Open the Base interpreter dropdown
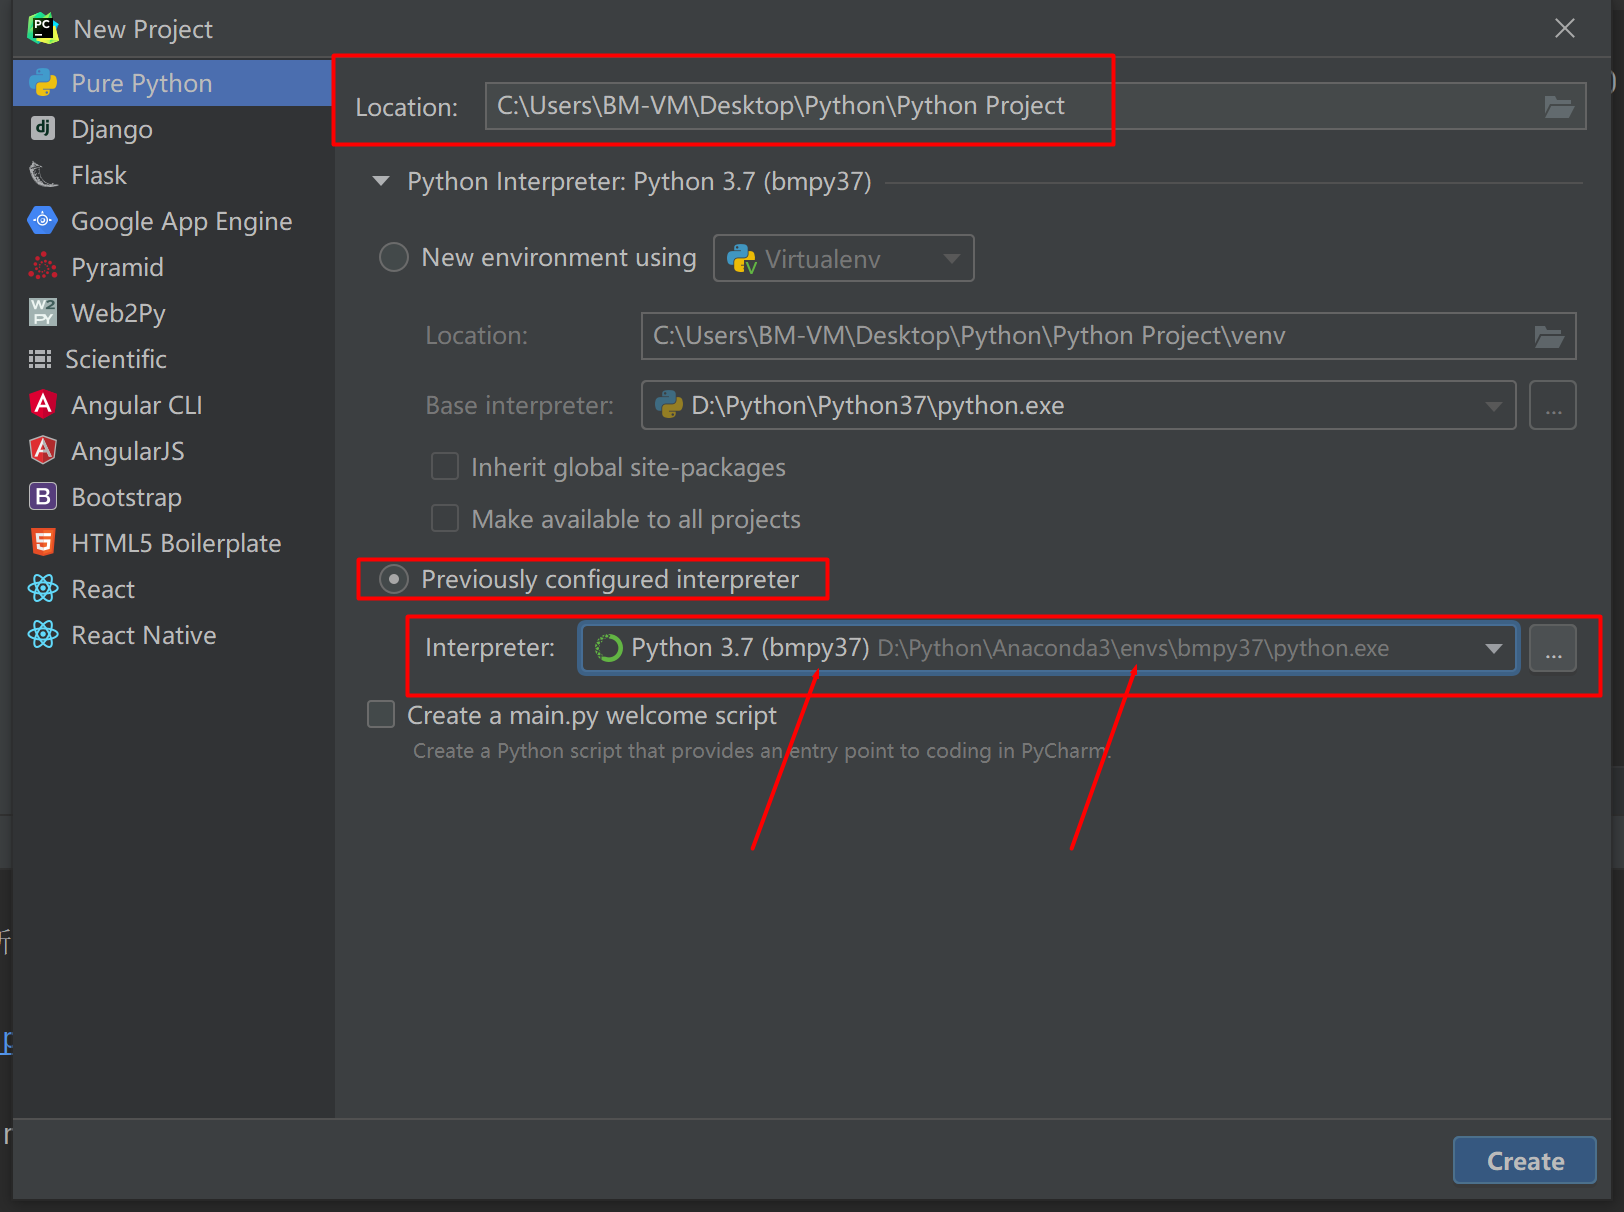Screen dimensions: 1624x1212 pos(1079,405)
